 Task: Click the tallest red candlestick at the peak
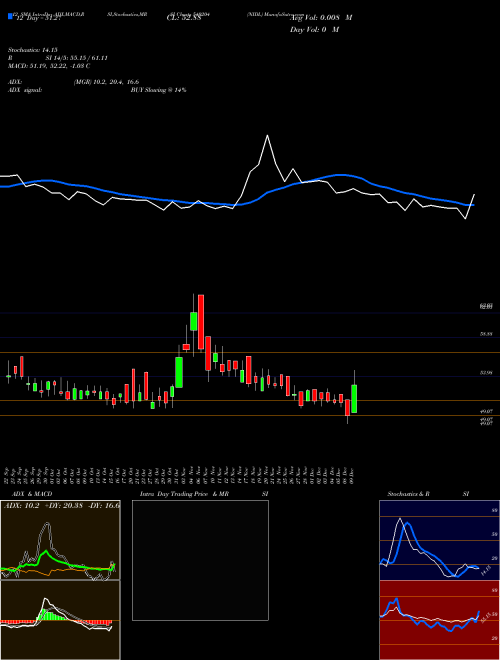[x=201, y=322]
